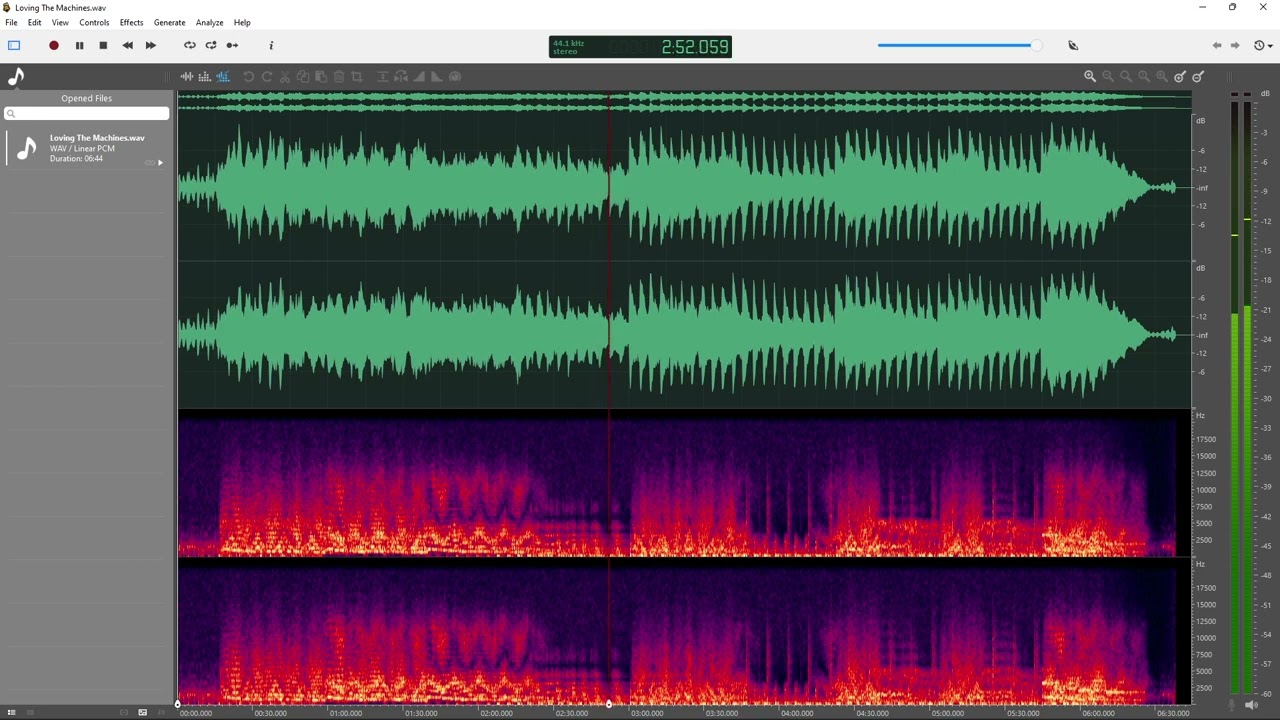Switch to spectrogram-only view
The image size is (1280, 720).
pyautogui.click(x=204, y=76)
